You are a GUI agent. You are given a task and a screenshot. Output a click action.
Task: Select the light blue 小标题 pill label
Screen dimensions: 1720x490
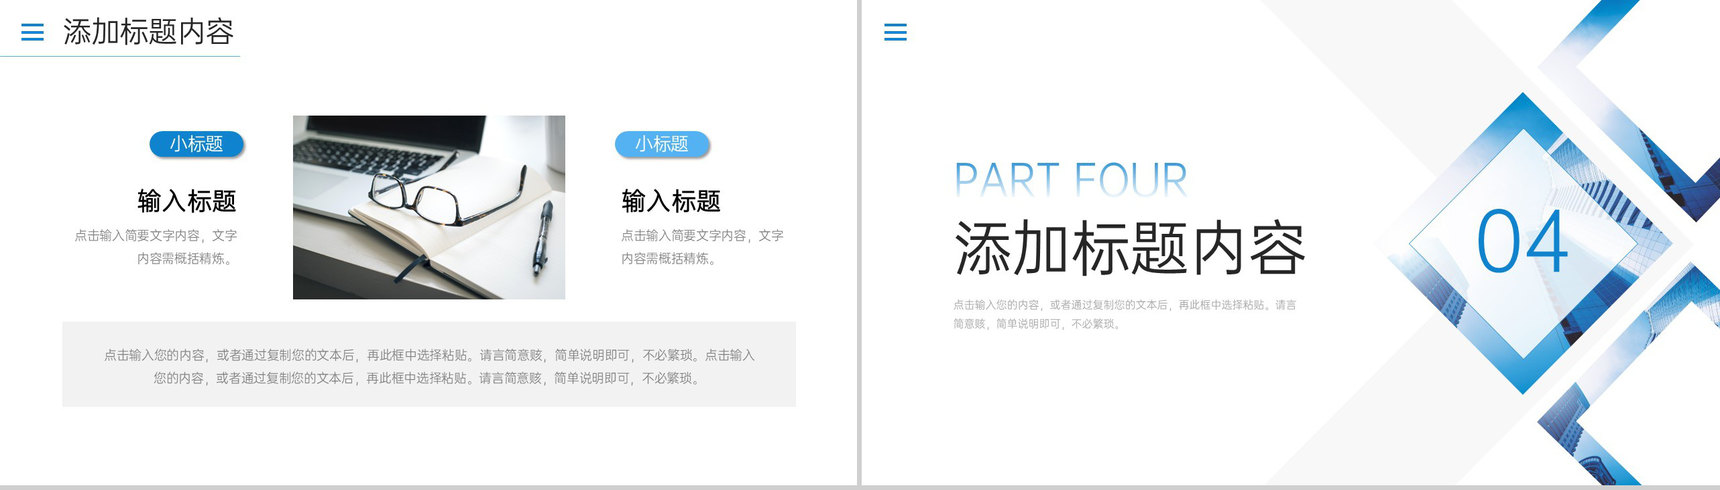661,144
